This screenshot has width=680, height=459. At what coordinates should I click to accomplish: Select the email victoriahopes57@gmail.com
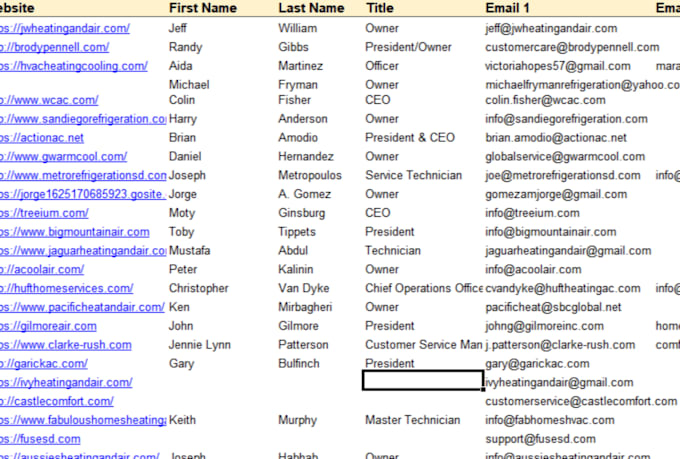point(558,66)
